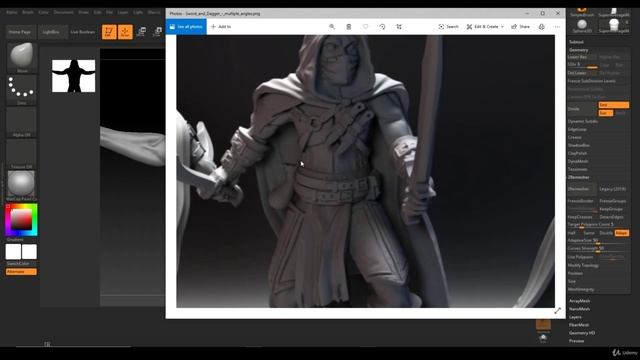The width and height of the screenshot is (640, 360).
Task: Toggle Live Boolean mode
Action: pos(82,32)
